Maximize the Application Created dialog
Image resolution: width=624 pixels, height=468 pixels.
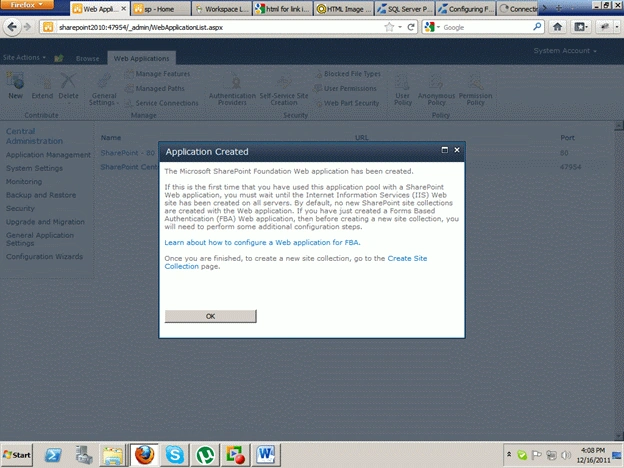click(445, 150)
